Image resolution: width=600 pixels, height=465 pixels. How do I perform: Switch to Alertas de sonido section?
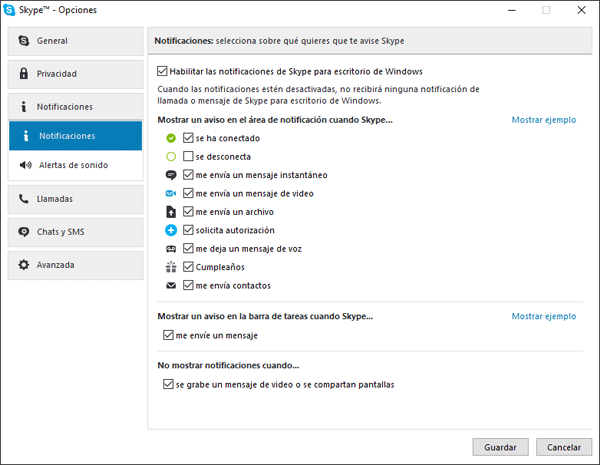click(x=75, y=165)
